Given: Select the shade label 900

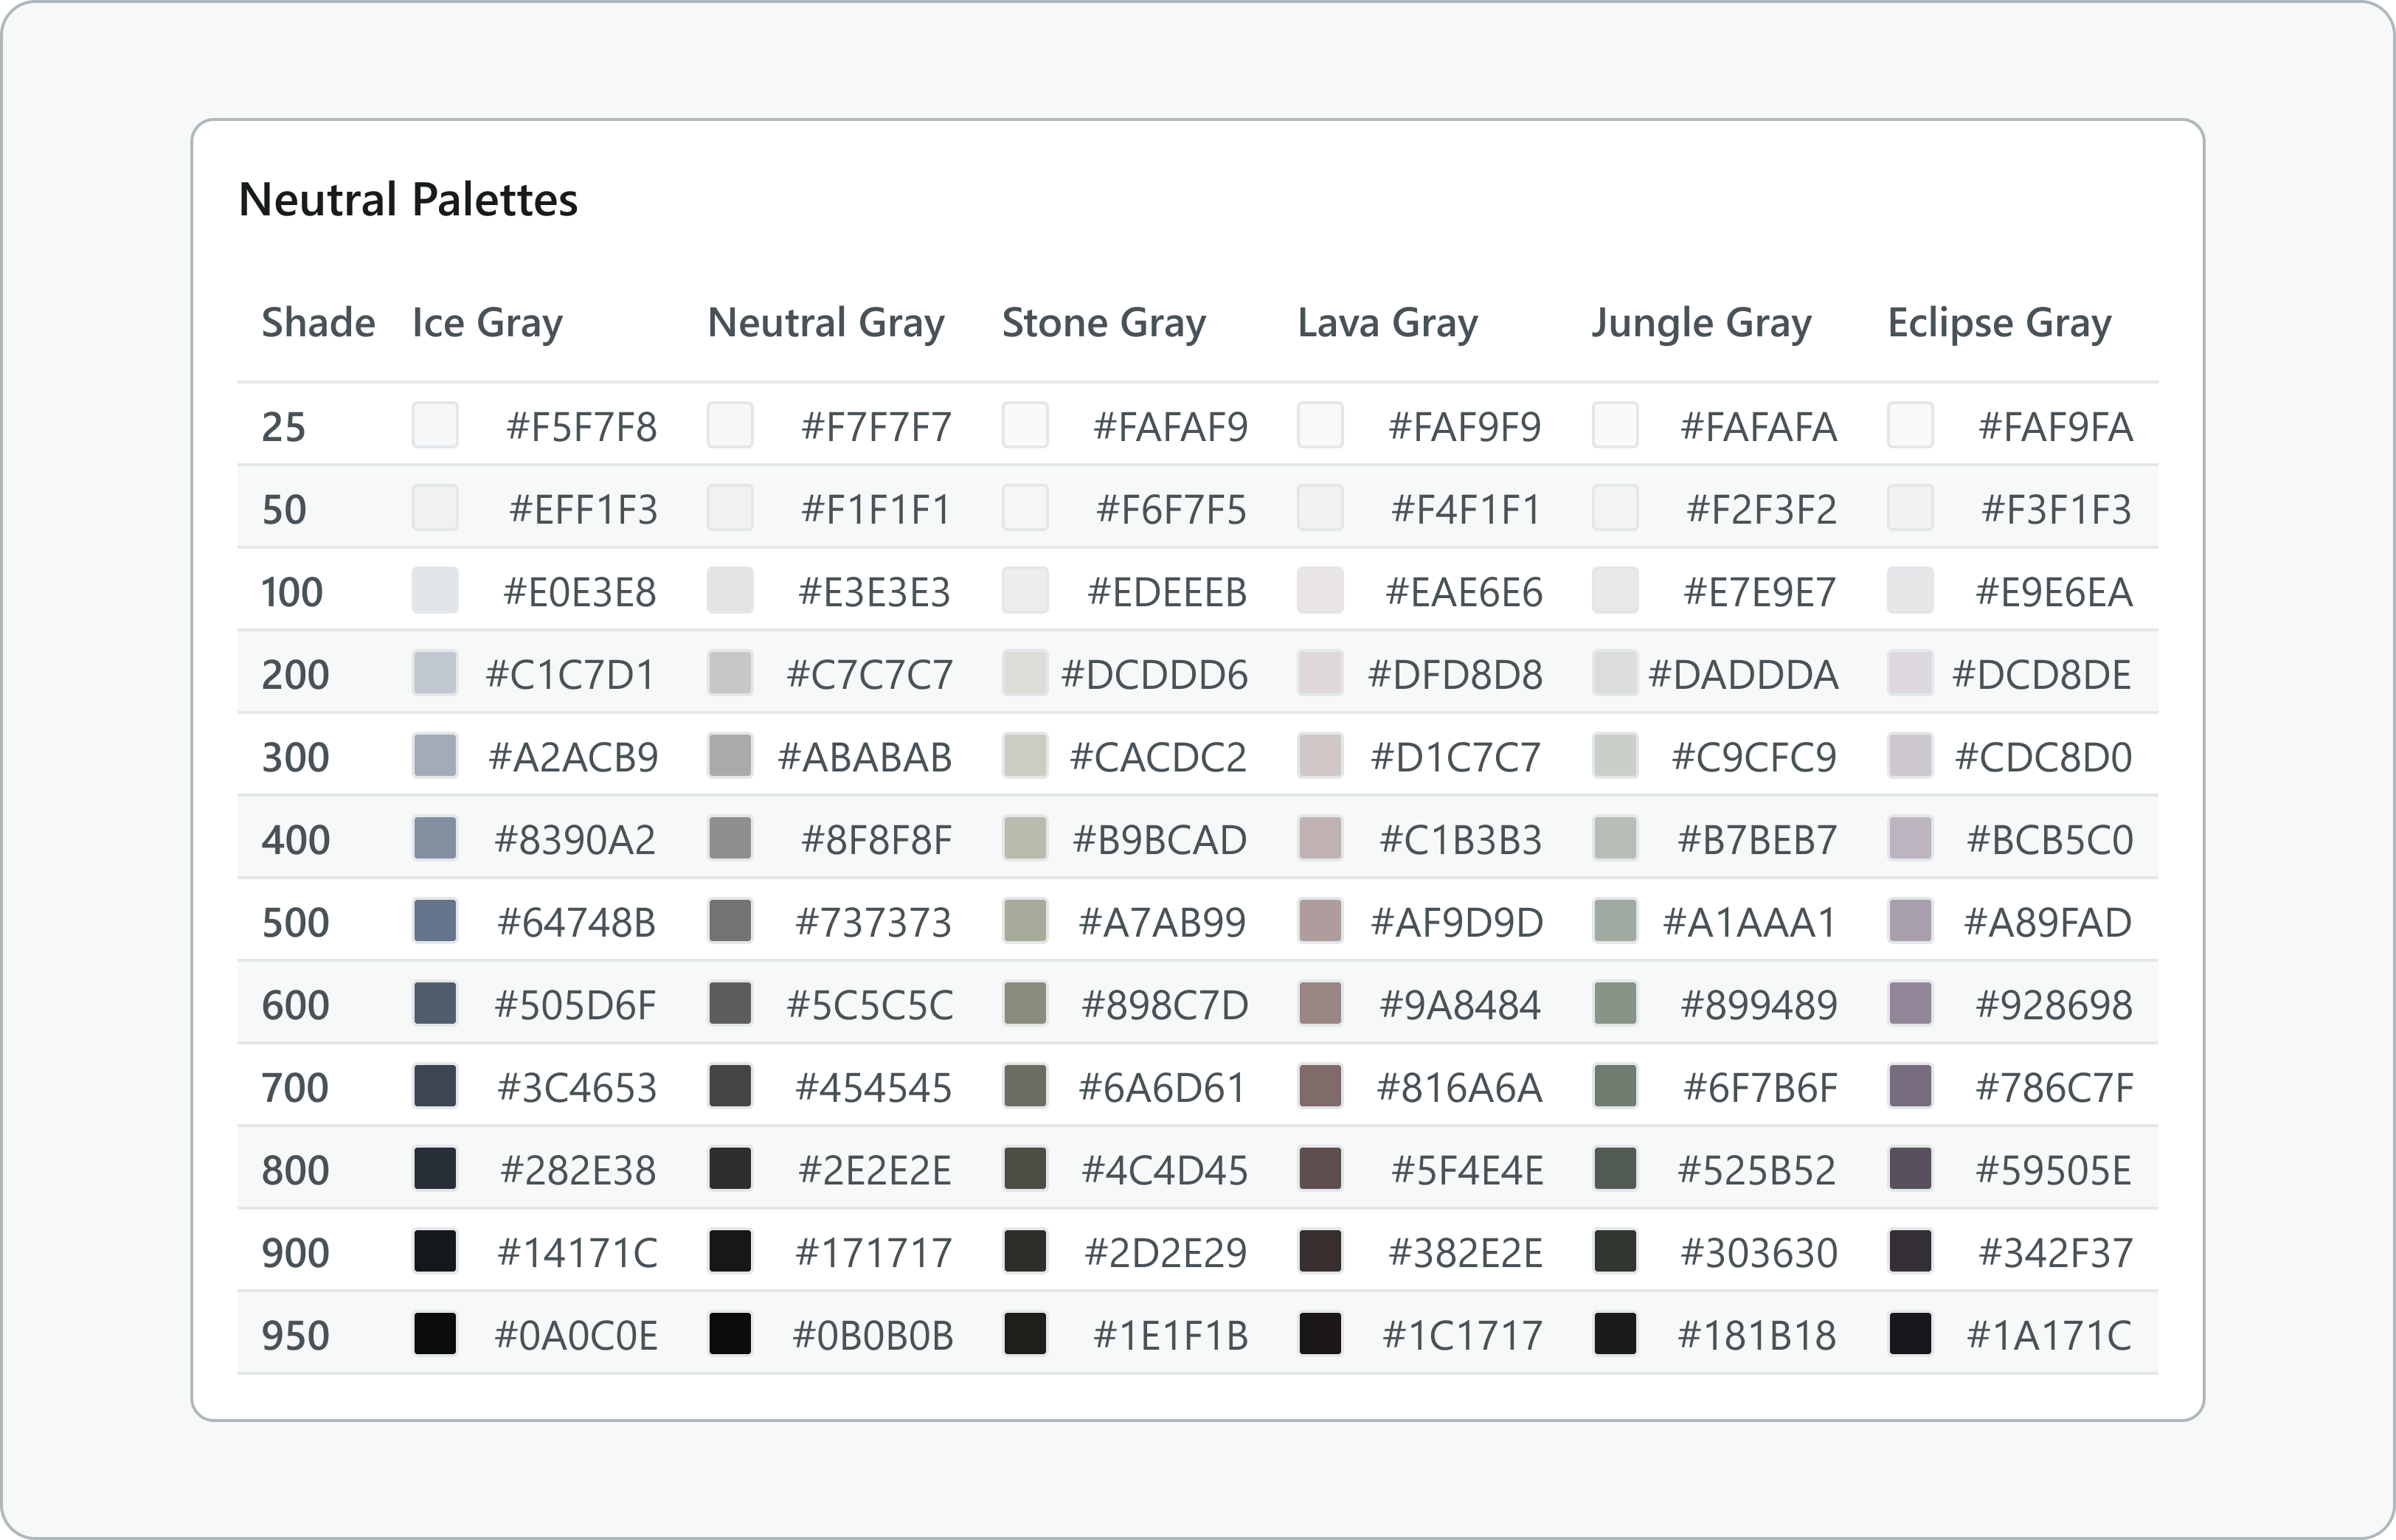Looking at the screenshot, I should [x=295, y=1253].
